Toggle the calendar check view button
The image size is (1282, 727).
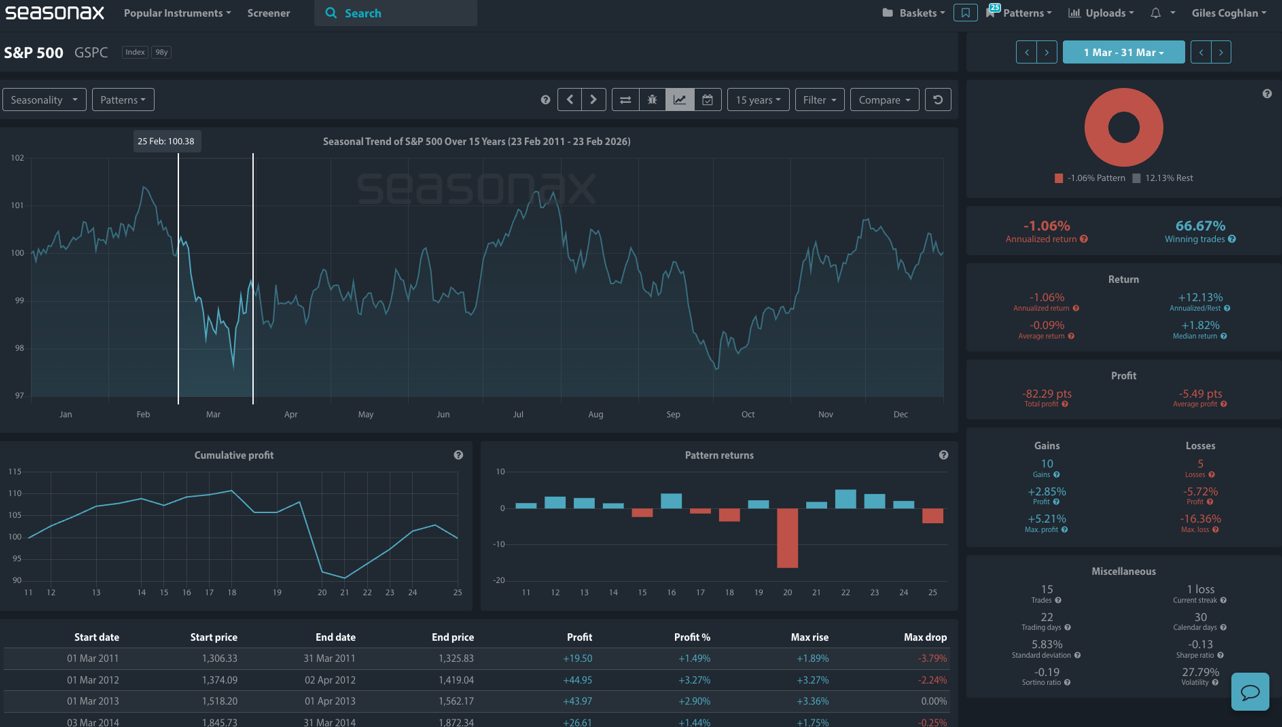click(x=707, y=100)
